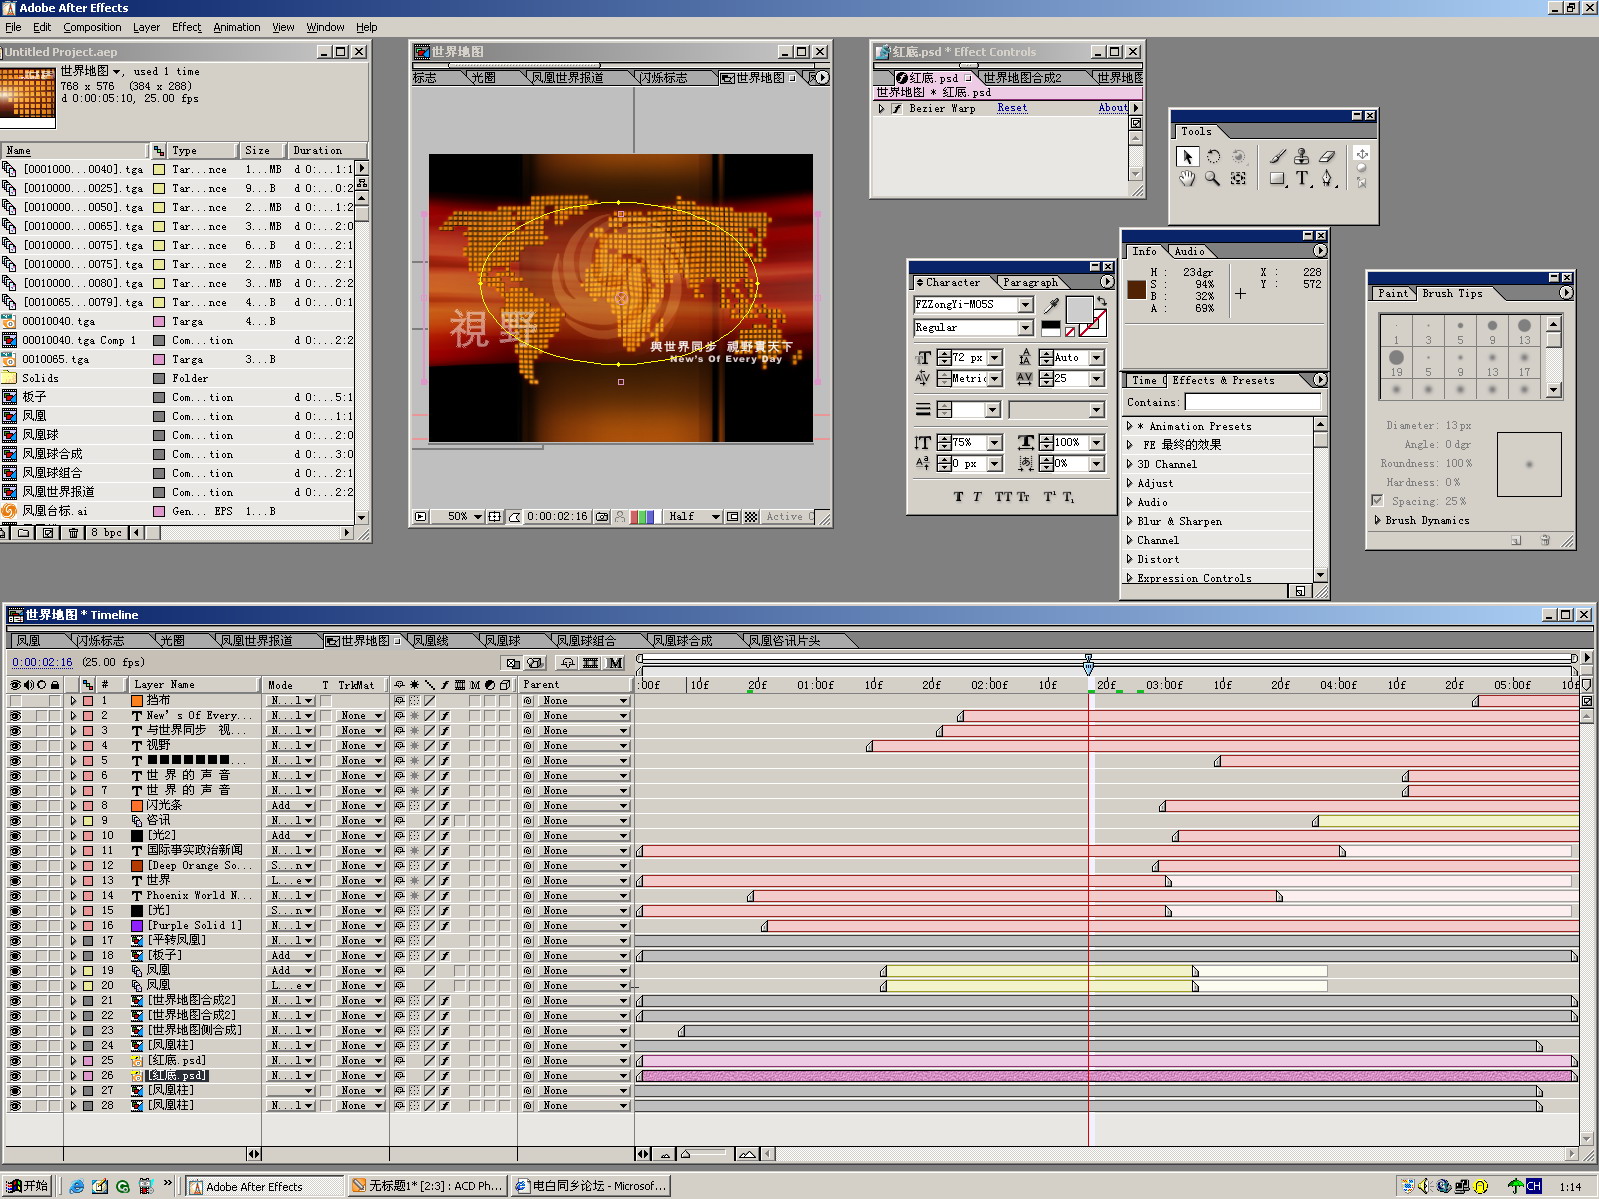Open the Composition menu
This screenshot has height=1199, width=1599.
pos(92,27)
